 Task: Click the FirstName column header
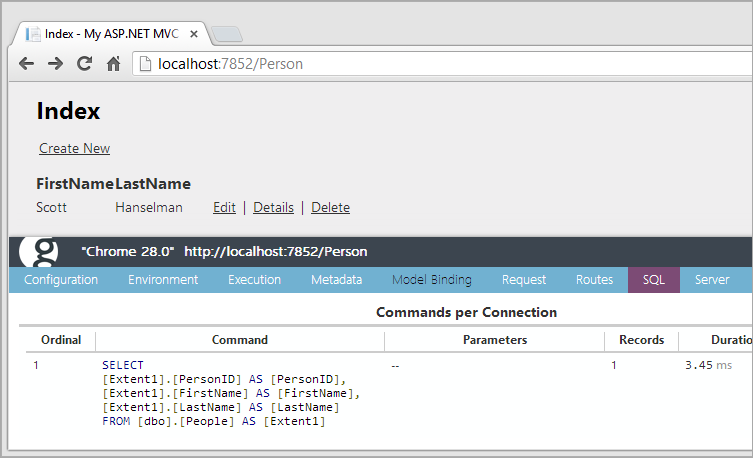[x=75, y=184]
